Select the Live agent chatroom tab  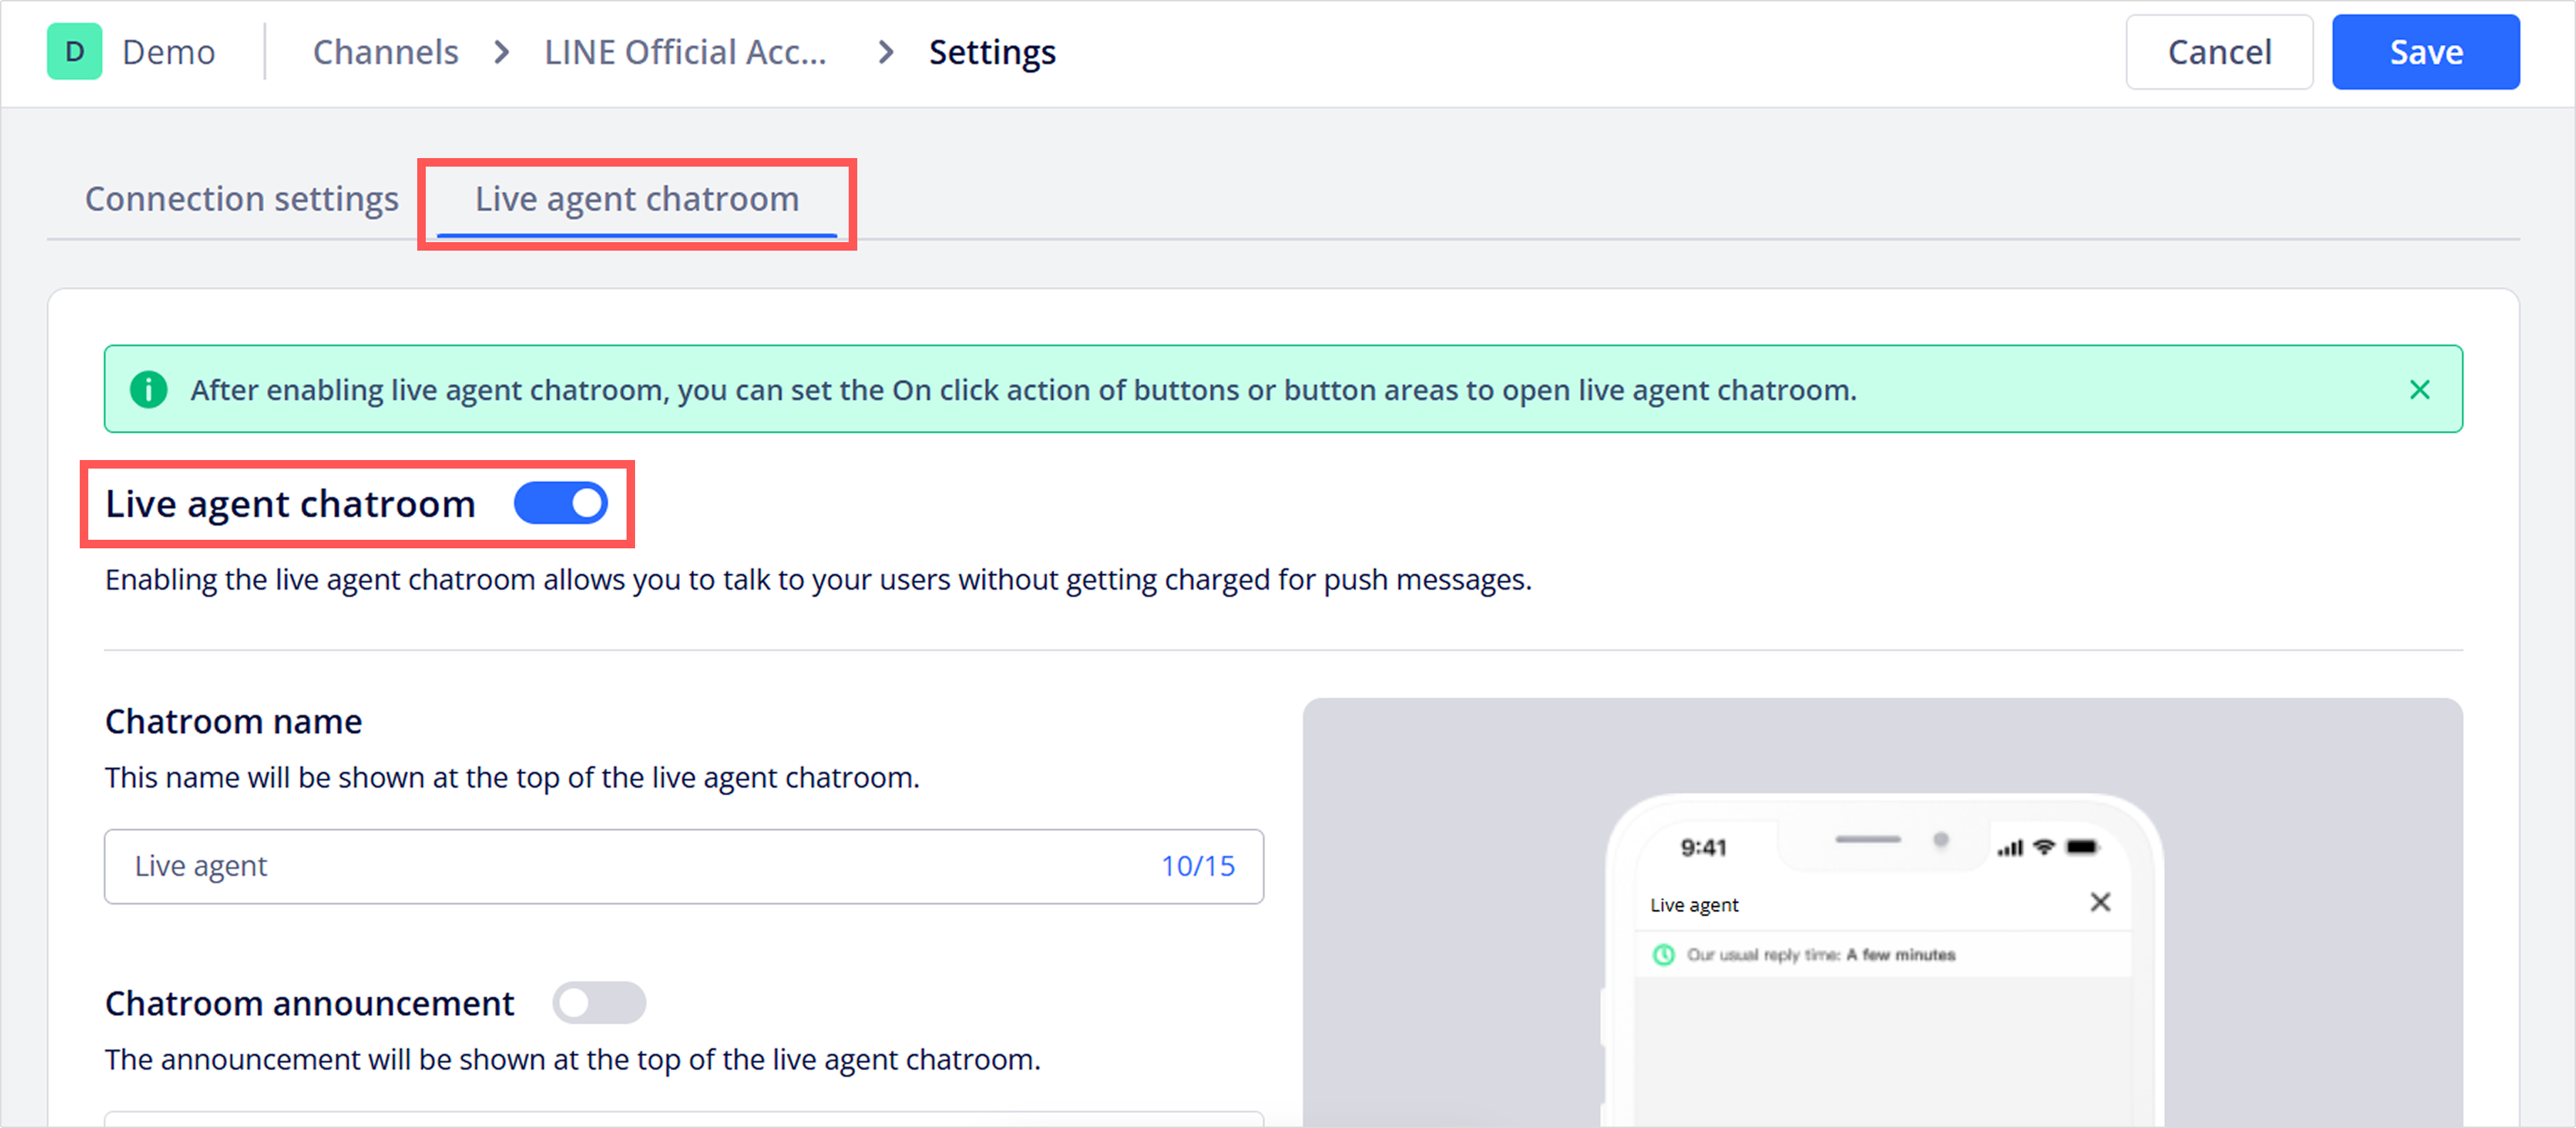(637, 199)
